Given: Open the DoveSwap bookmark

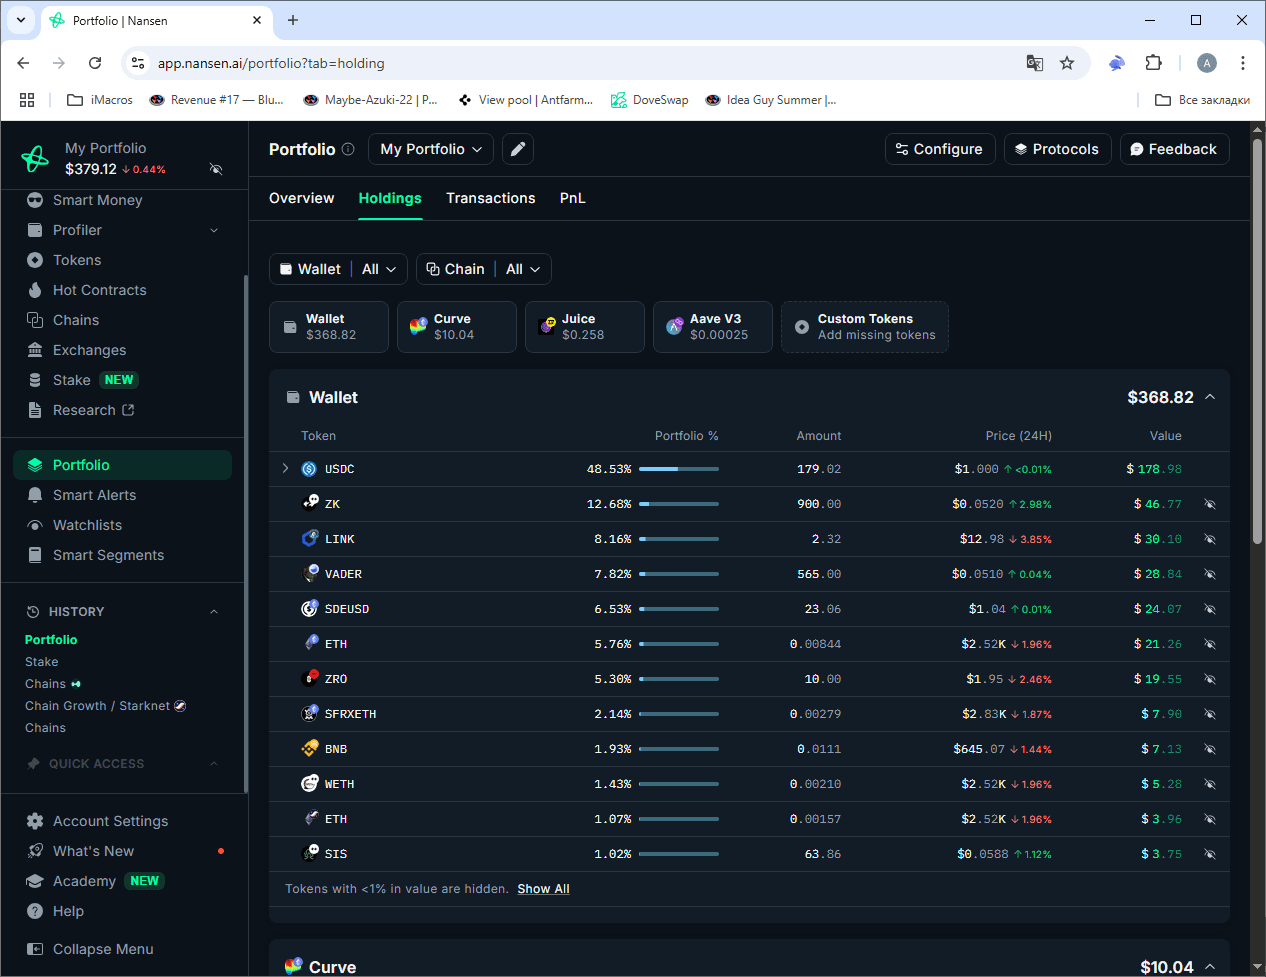Looking at the screenshot, I should pyautogui.click(x=650, y=100).
